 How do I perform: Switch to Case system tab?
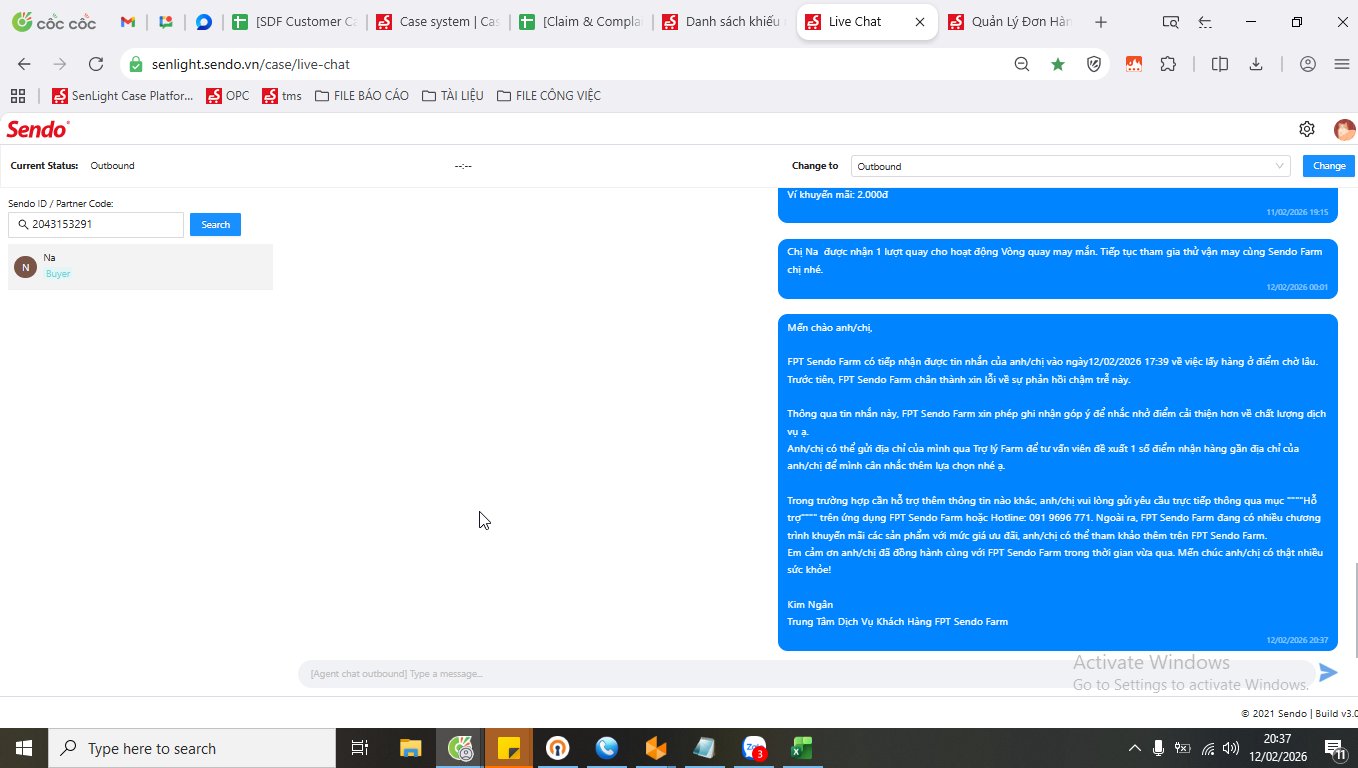(x=436, y=22)
